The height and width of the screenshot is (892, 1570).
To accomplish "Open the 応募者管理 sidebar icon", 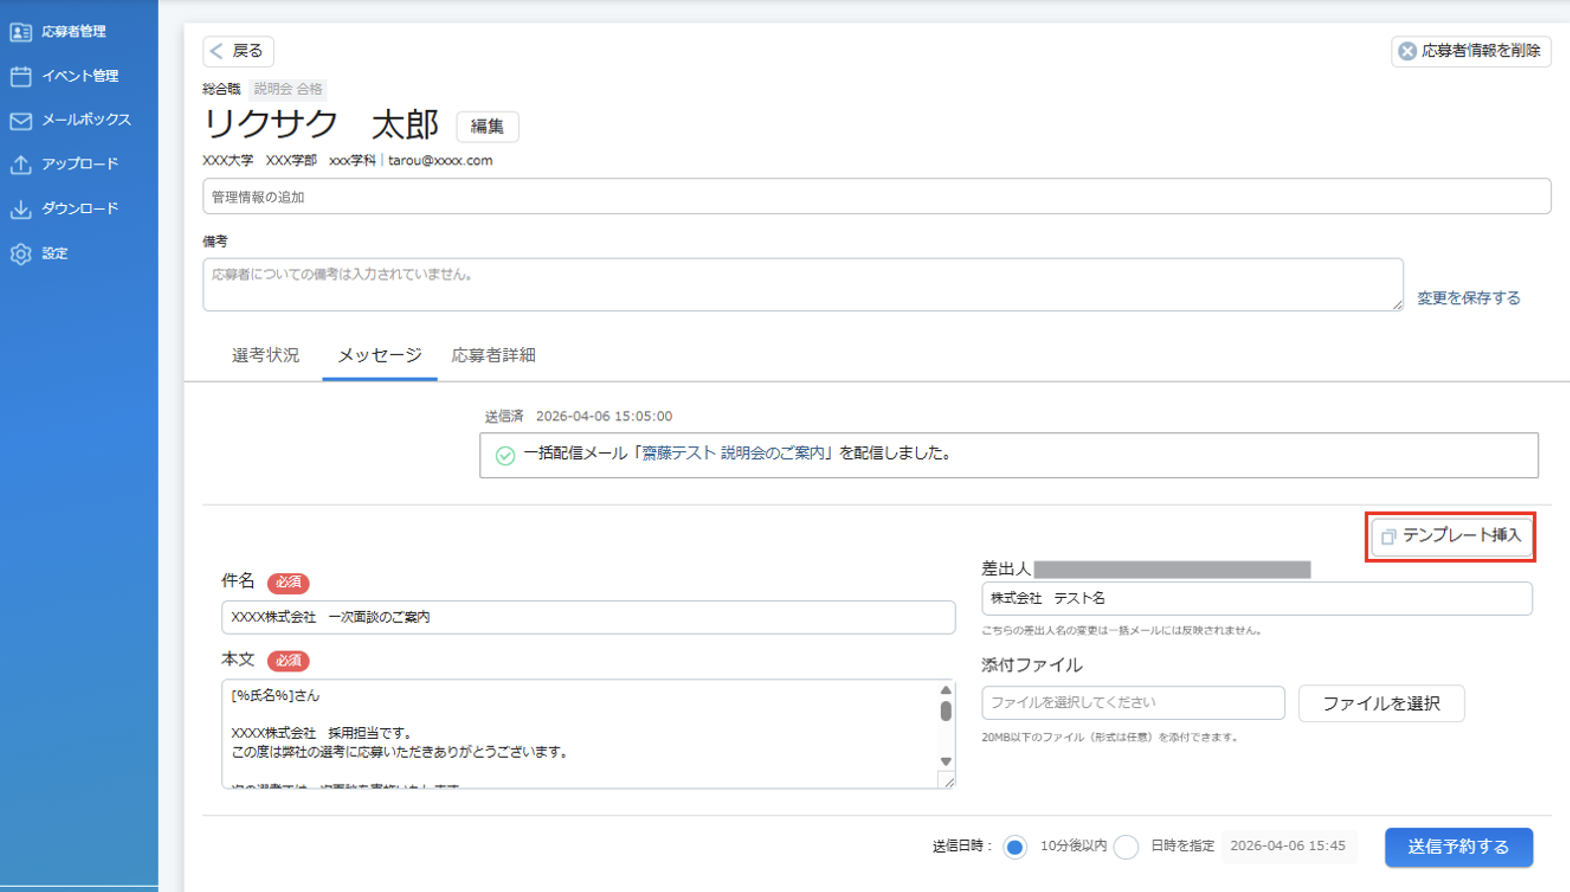I will 21,32.
